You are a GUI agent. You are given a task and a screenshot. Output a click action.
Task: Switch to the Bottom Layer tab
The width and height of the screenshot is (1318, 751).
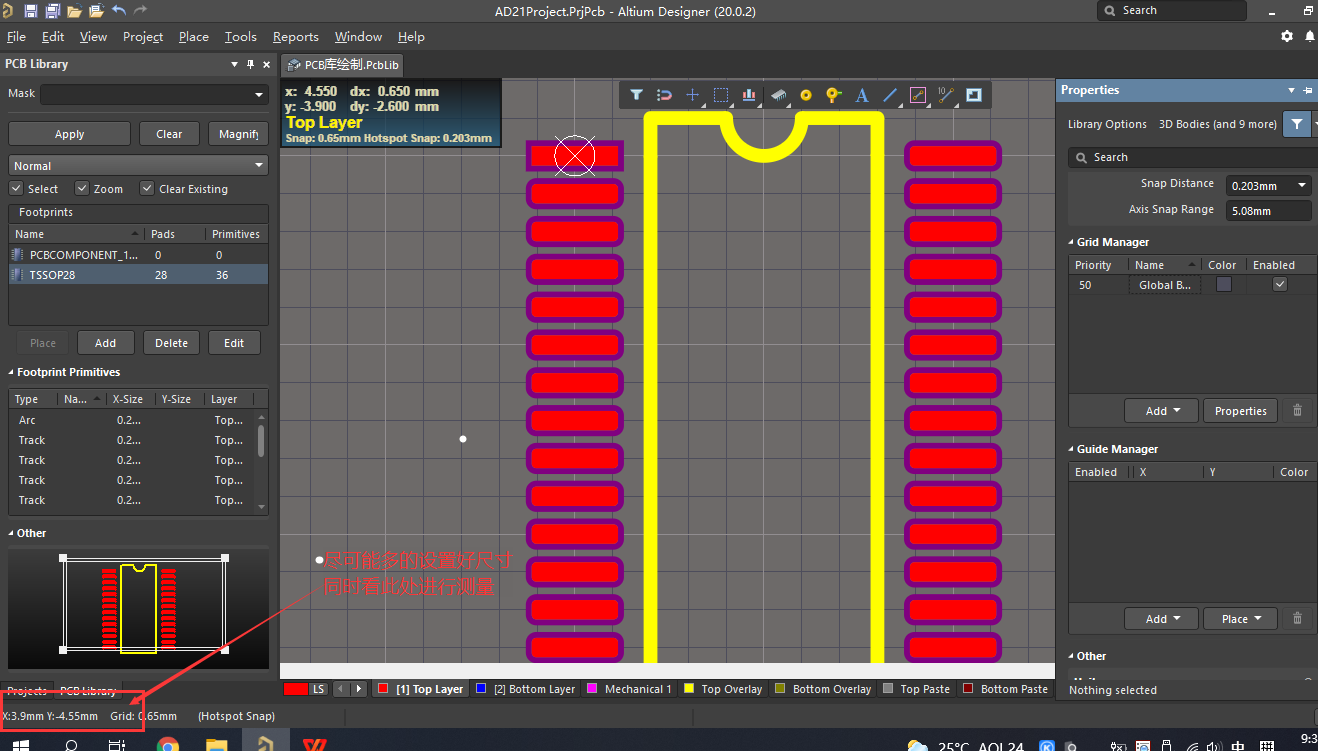click(x=525, y=689)
